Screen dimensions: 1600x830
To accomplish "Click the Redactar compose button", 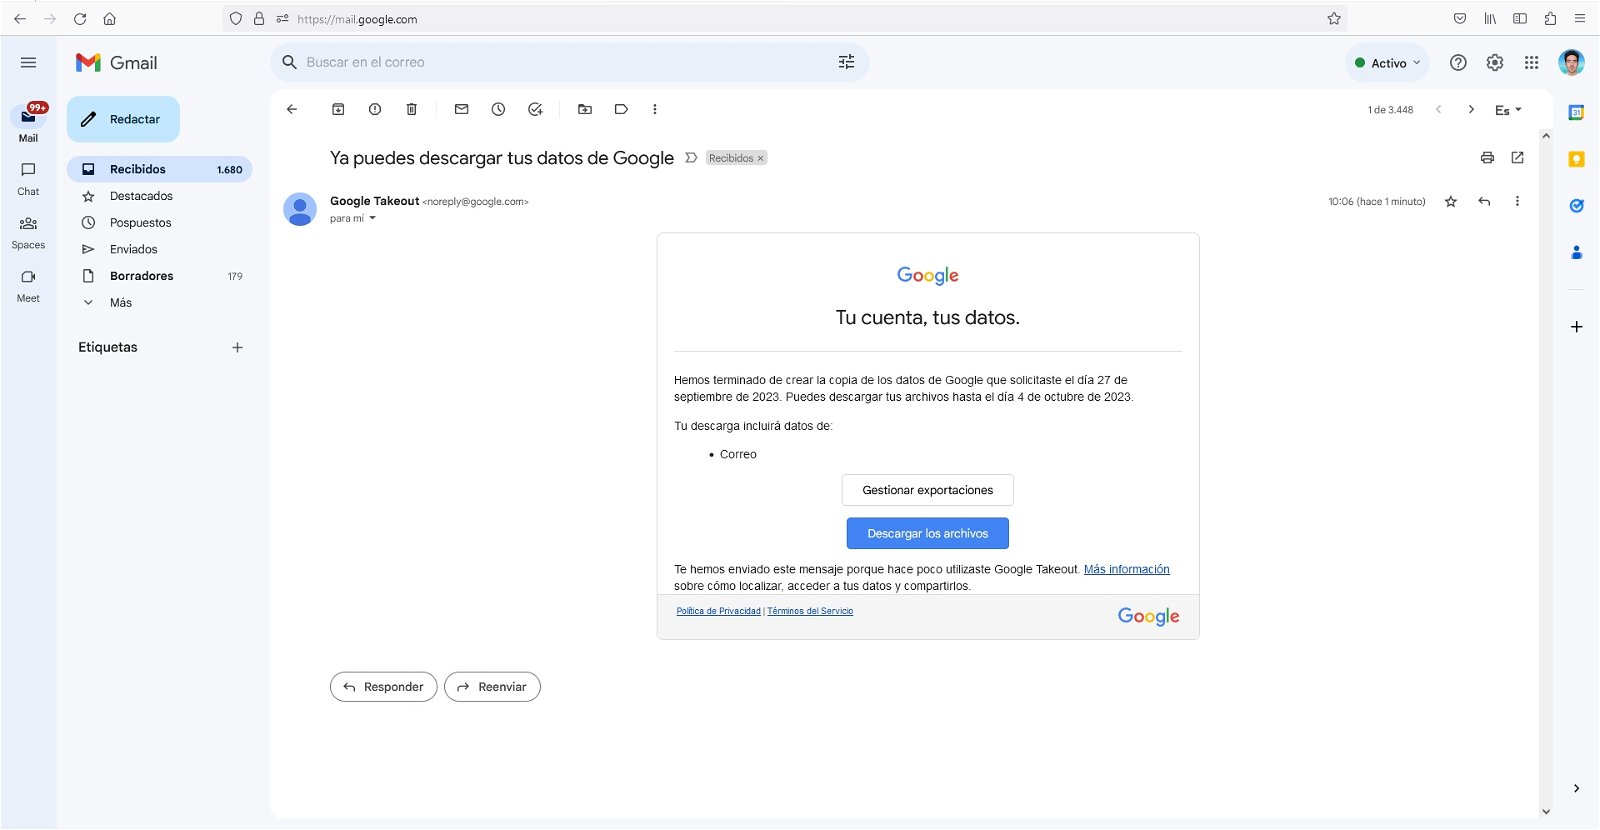I will coord(123,119).
